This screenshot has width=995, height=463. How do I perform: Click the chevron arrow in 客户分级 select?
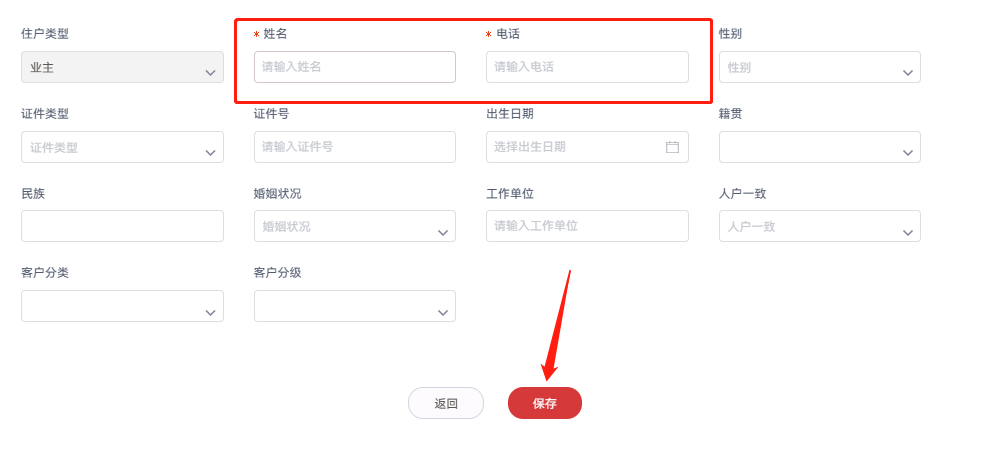pos(443,312)
